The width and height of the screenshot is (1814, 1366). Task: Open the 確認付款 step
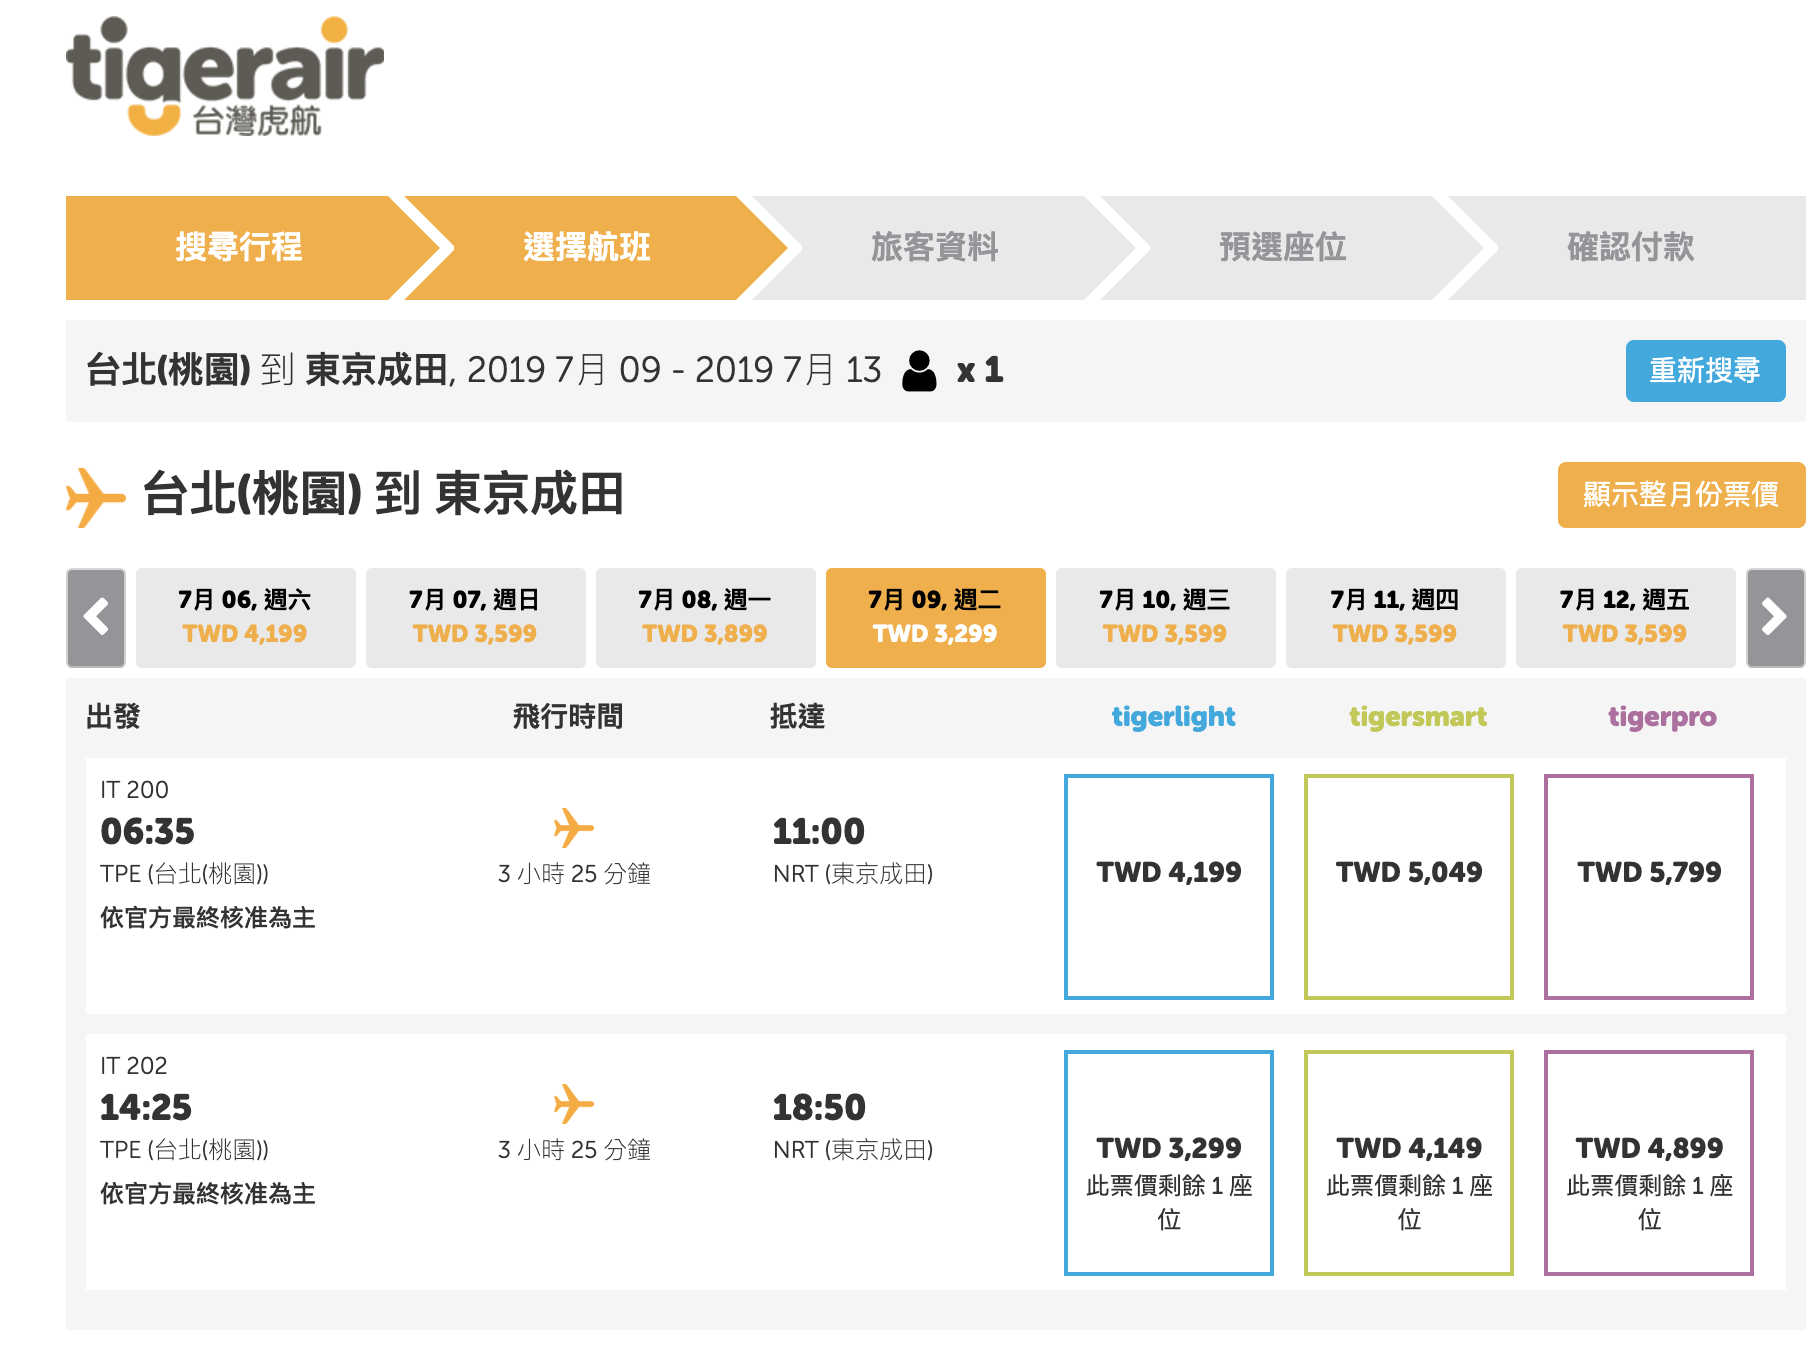coord(1630,248)
